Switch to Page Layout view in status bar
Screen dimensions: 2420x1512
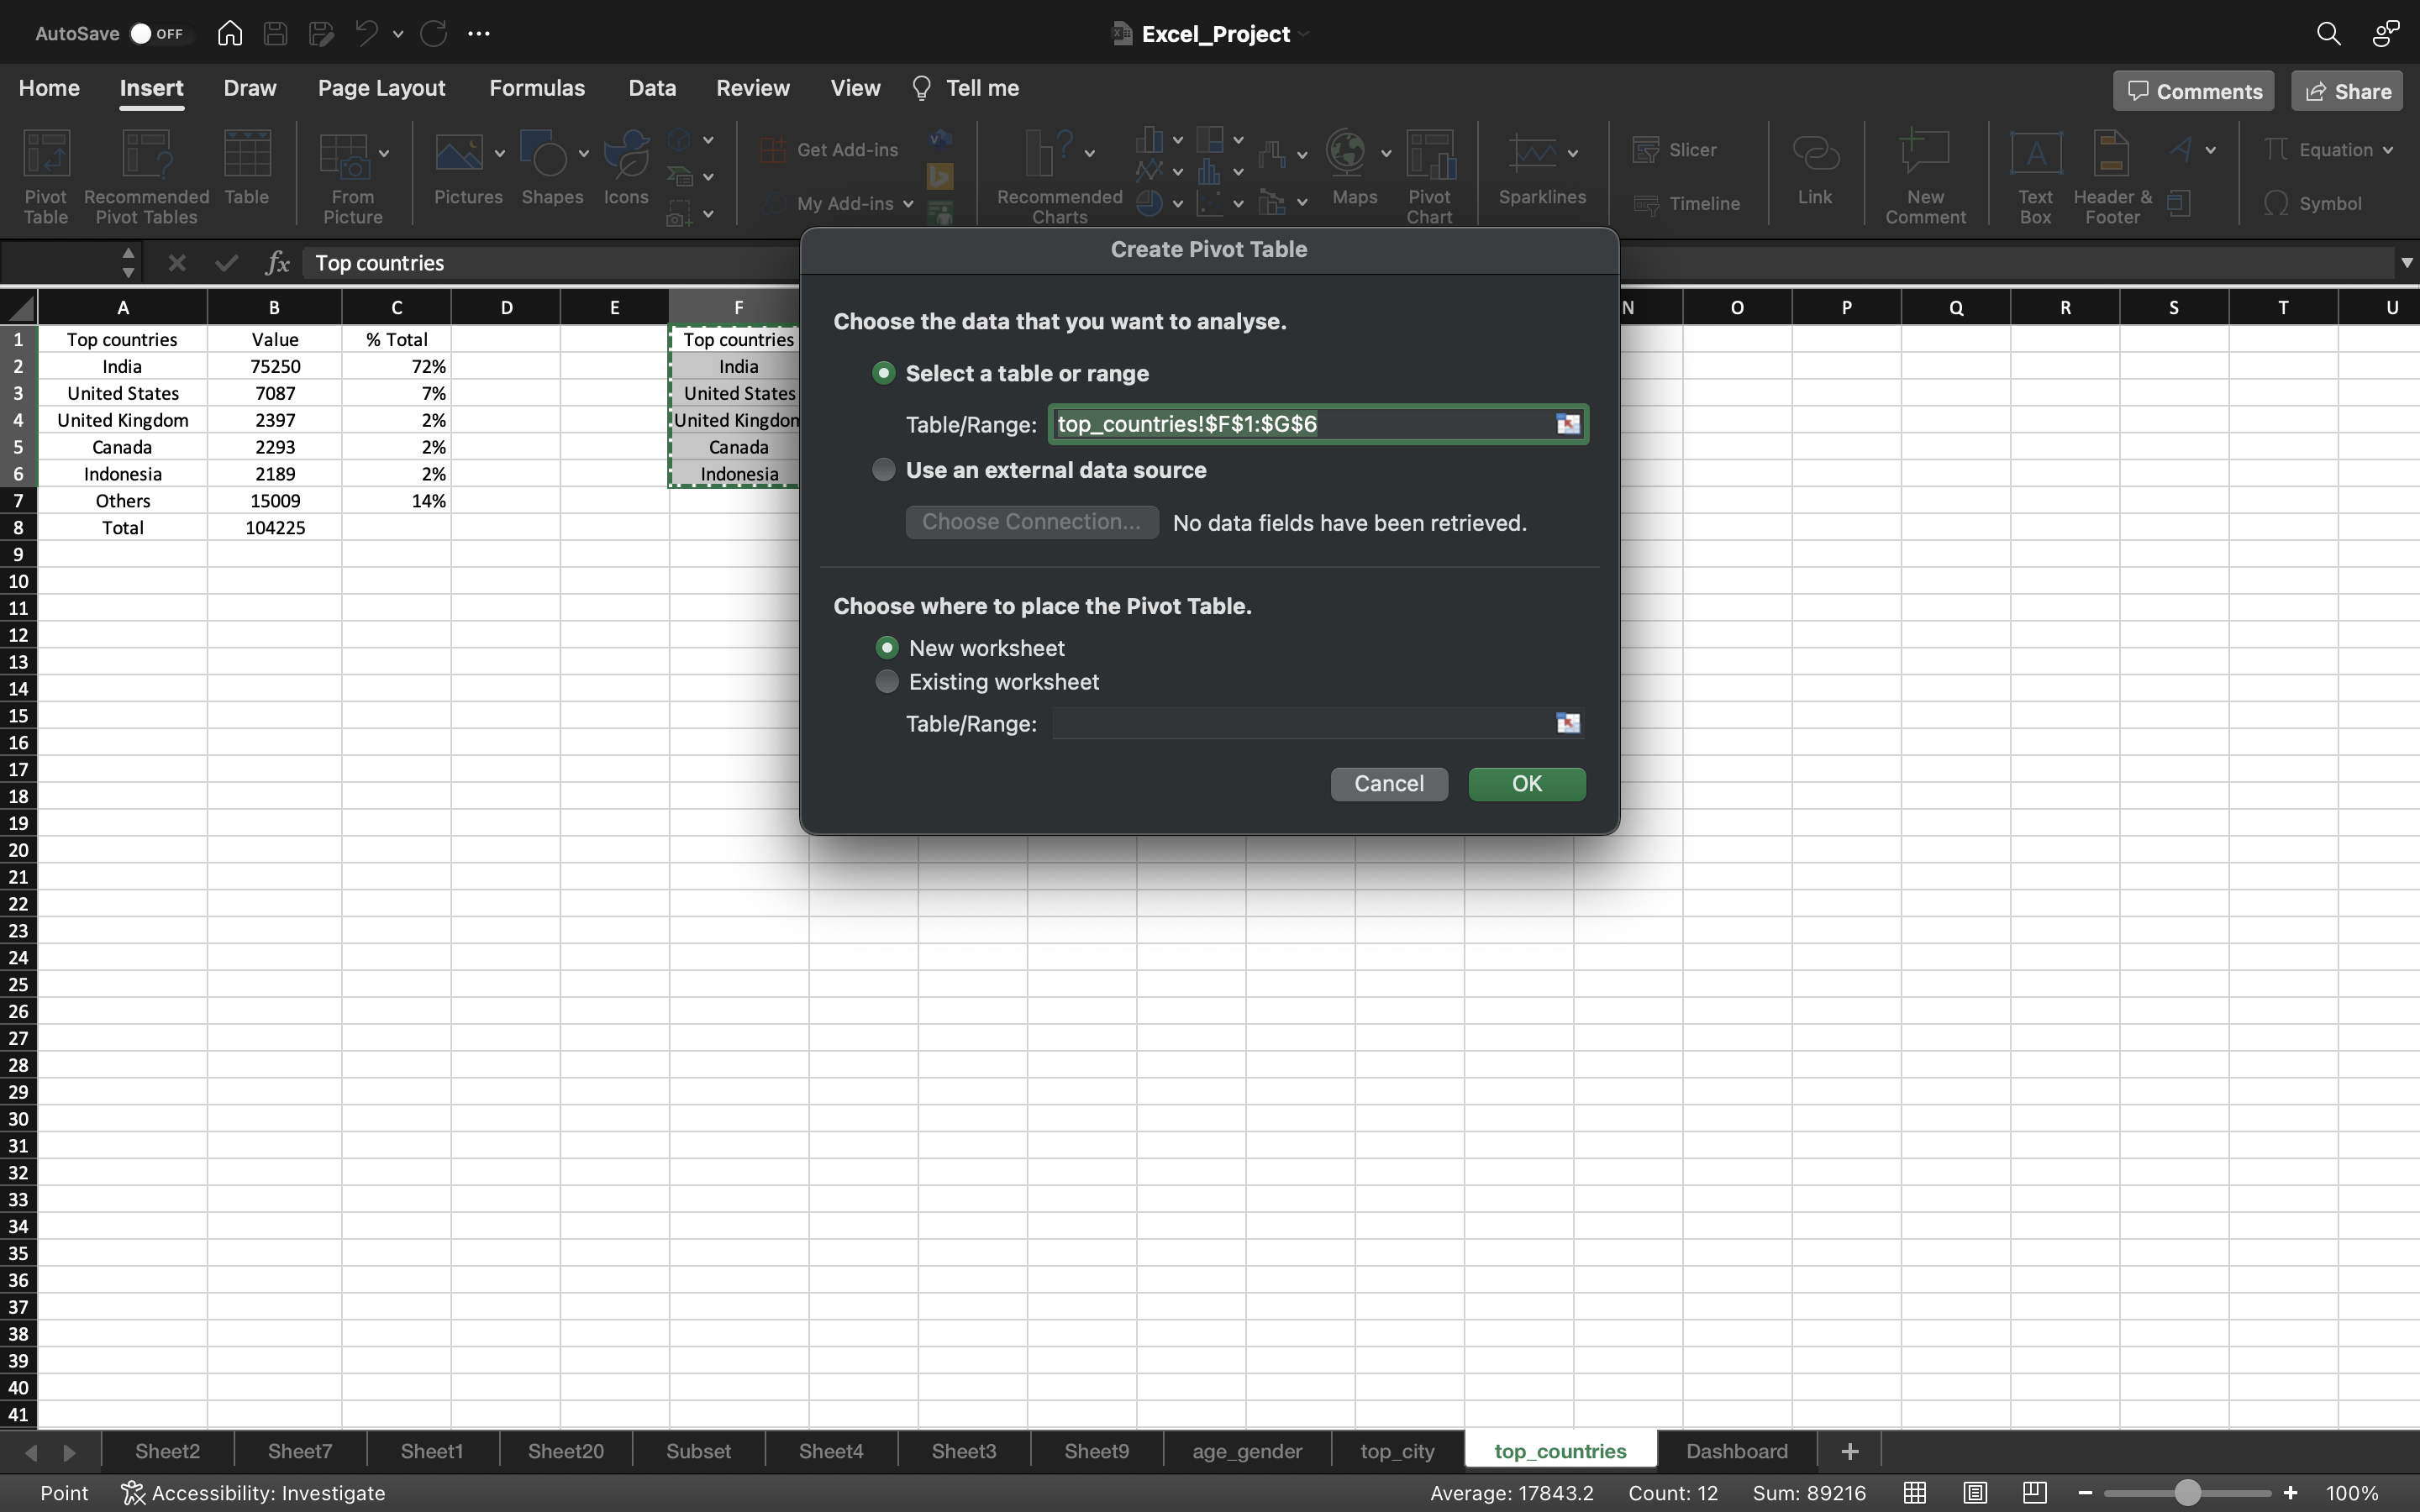[1975, 1493]
